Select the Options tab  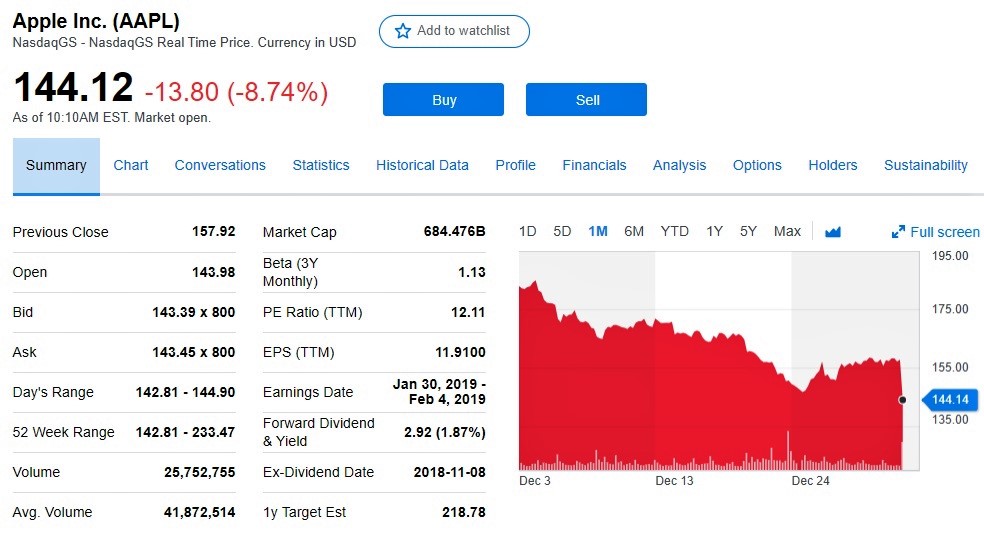757,165
